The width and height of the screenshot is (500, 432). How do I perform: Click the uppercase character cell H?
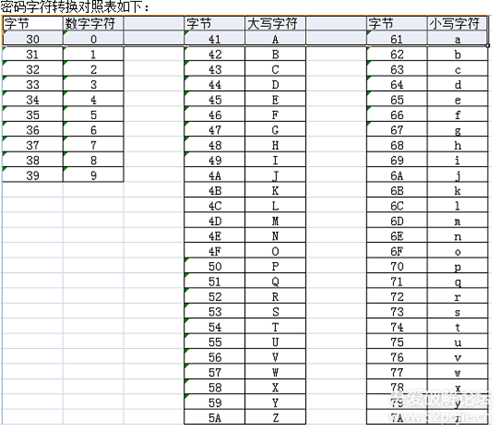tap(275, 145)
